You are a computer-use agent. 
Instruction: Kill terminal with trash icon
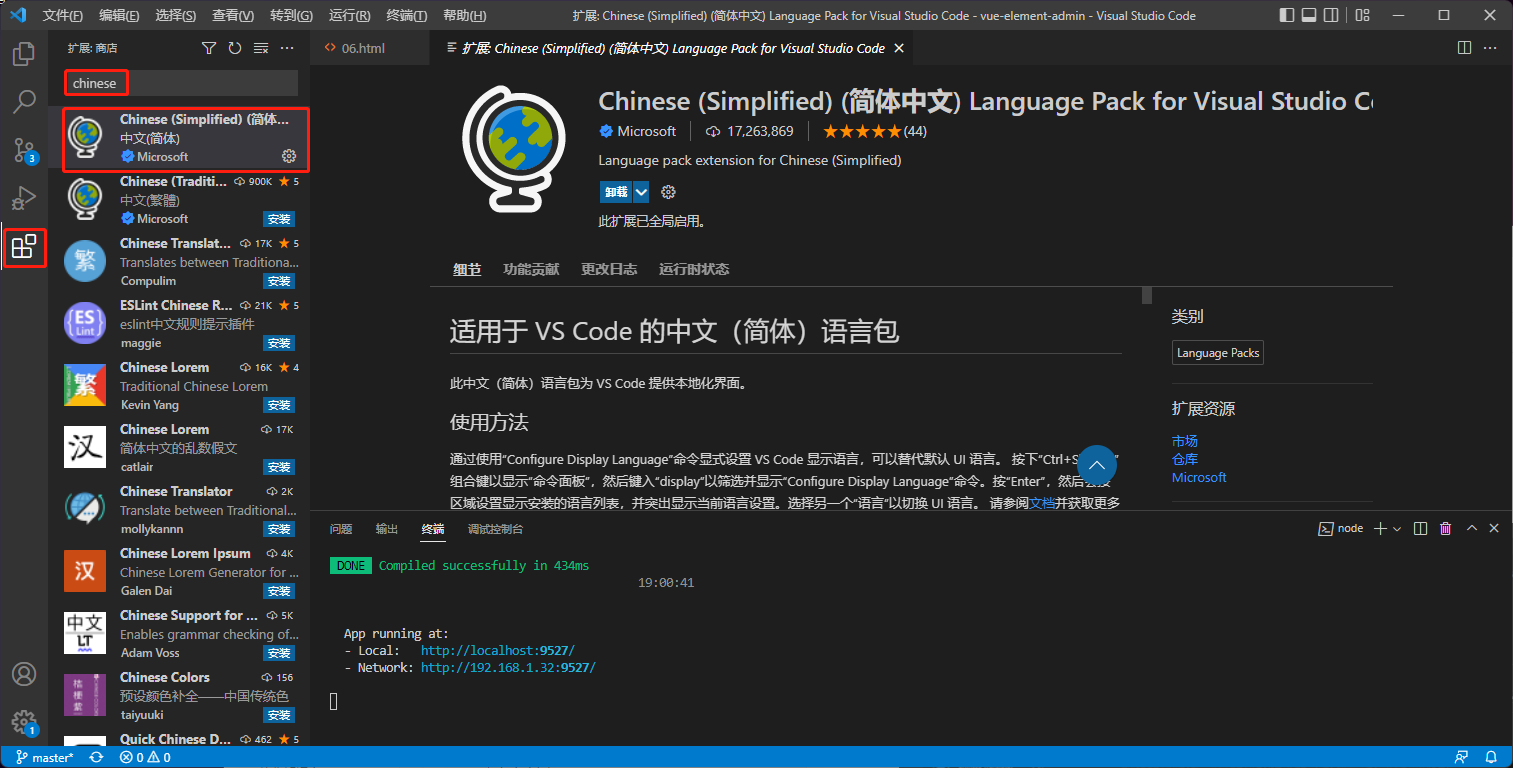pyautogui.click(x=1445, y=528)
